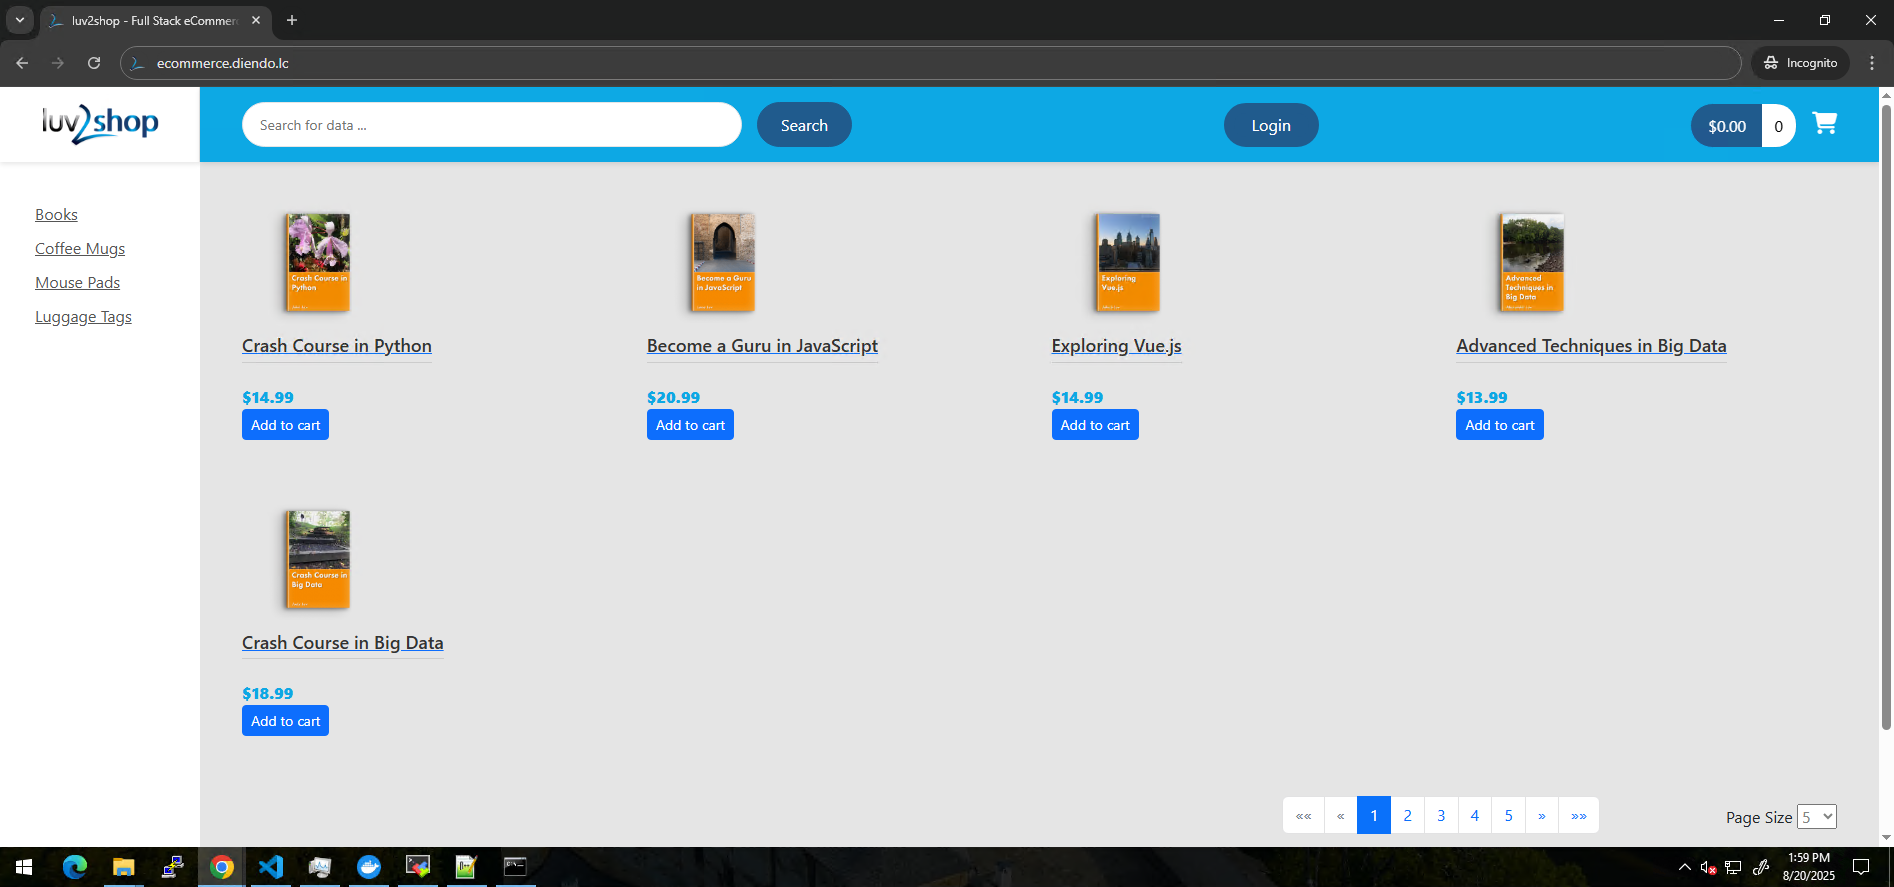Select the Coffee Mugs category
The image size is (1894, 887).
[x=80, y=249]
